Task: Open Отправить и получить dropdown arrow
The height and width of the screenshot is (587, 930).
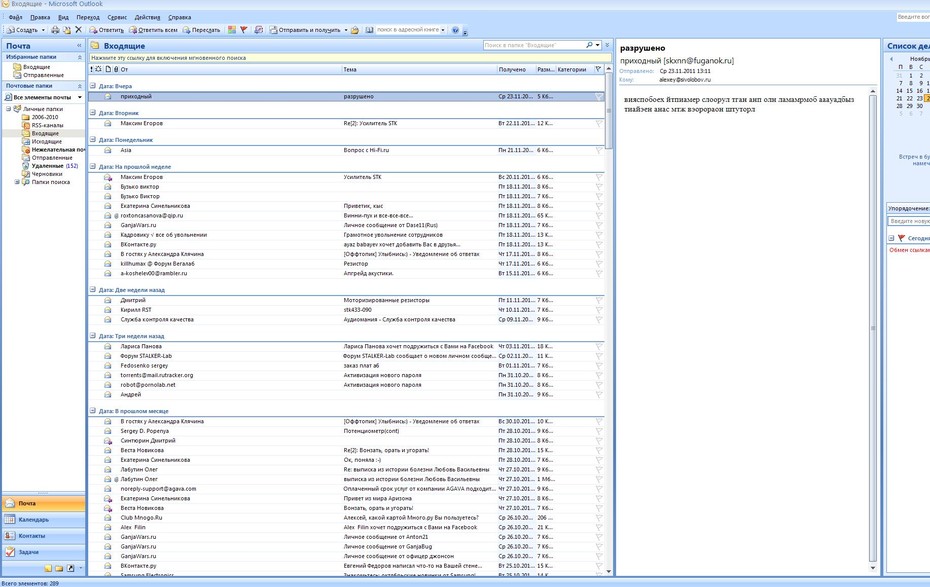Action: 346,30
